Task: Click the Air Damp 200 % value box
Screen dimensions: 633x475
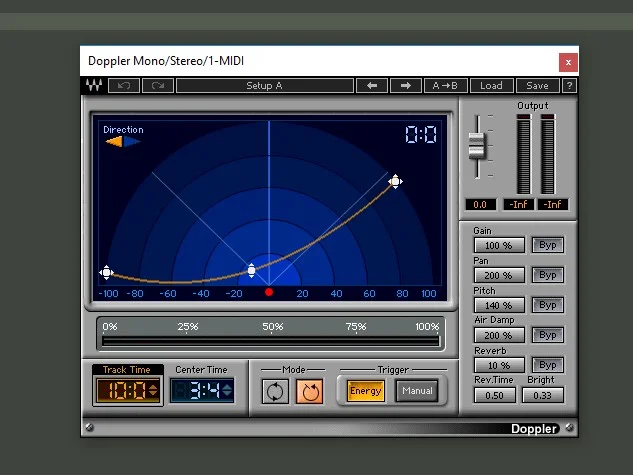Action: coord(499,335)
